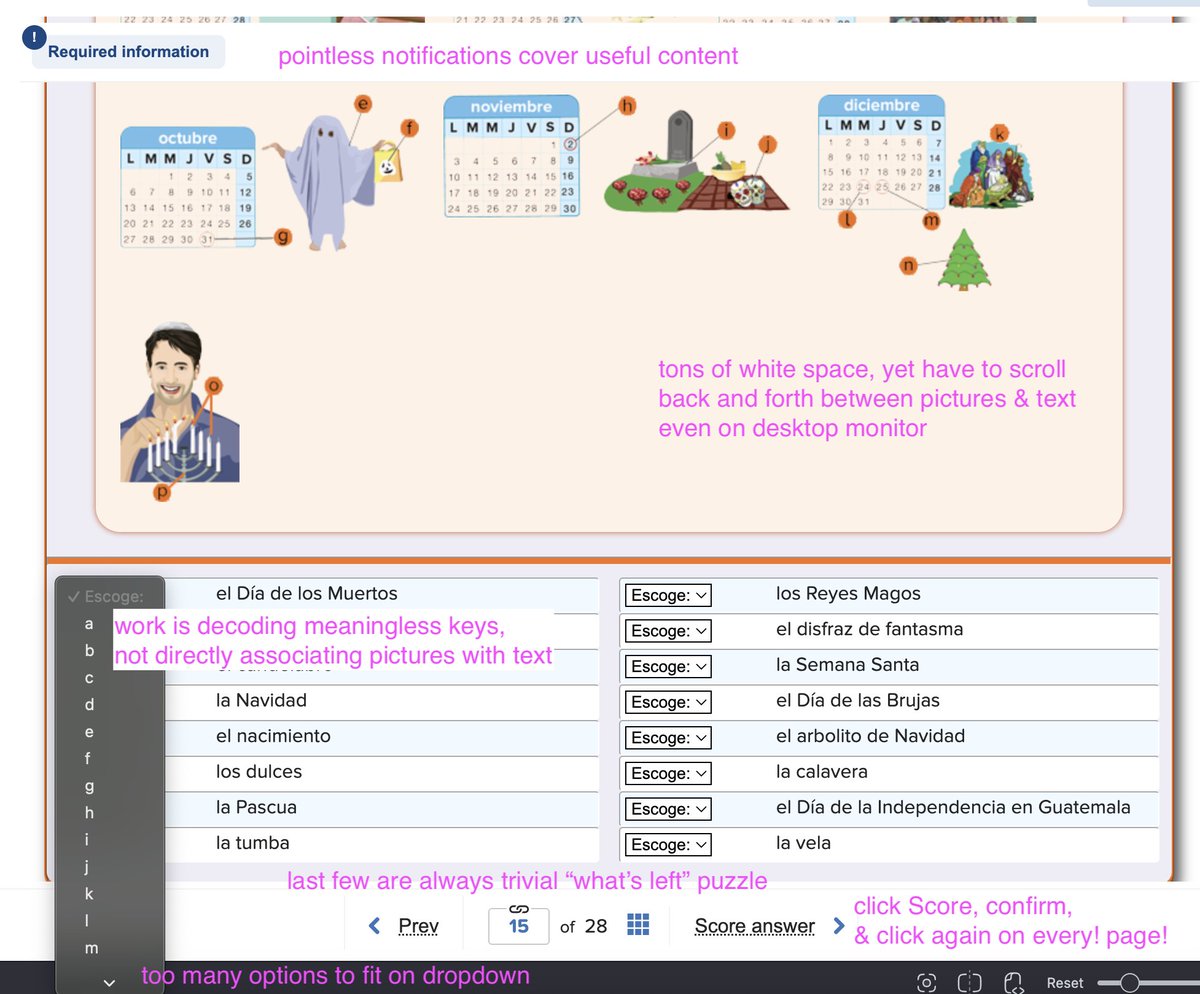Screen dimensions: 1200x994
Task: Click the Reset button in the dark toolbar
Action: [1064, 983]
